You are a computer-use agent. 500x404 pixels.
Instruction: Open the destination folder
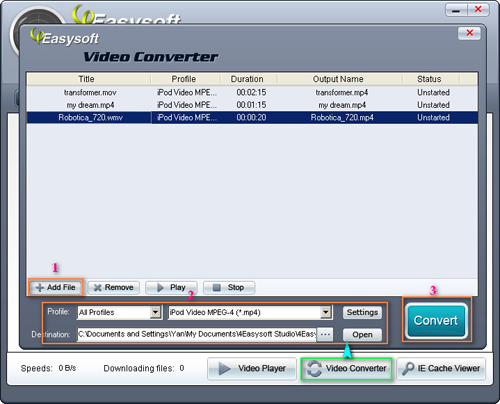coord(362,334)
